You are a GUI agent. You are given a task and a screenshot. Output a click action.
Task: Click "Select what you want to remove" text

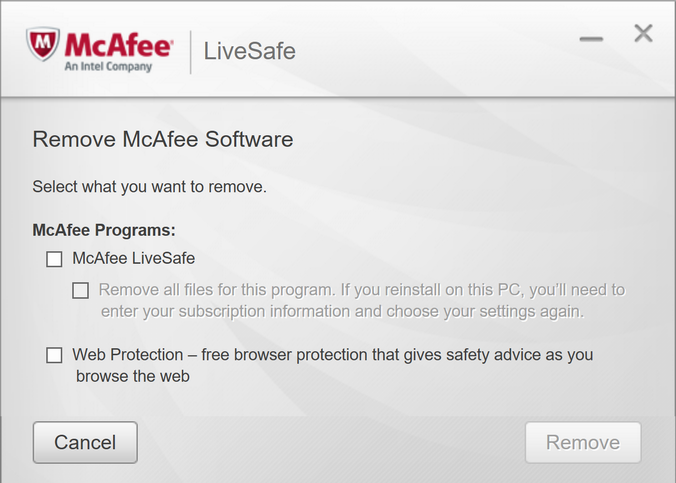tap(149, 186)
